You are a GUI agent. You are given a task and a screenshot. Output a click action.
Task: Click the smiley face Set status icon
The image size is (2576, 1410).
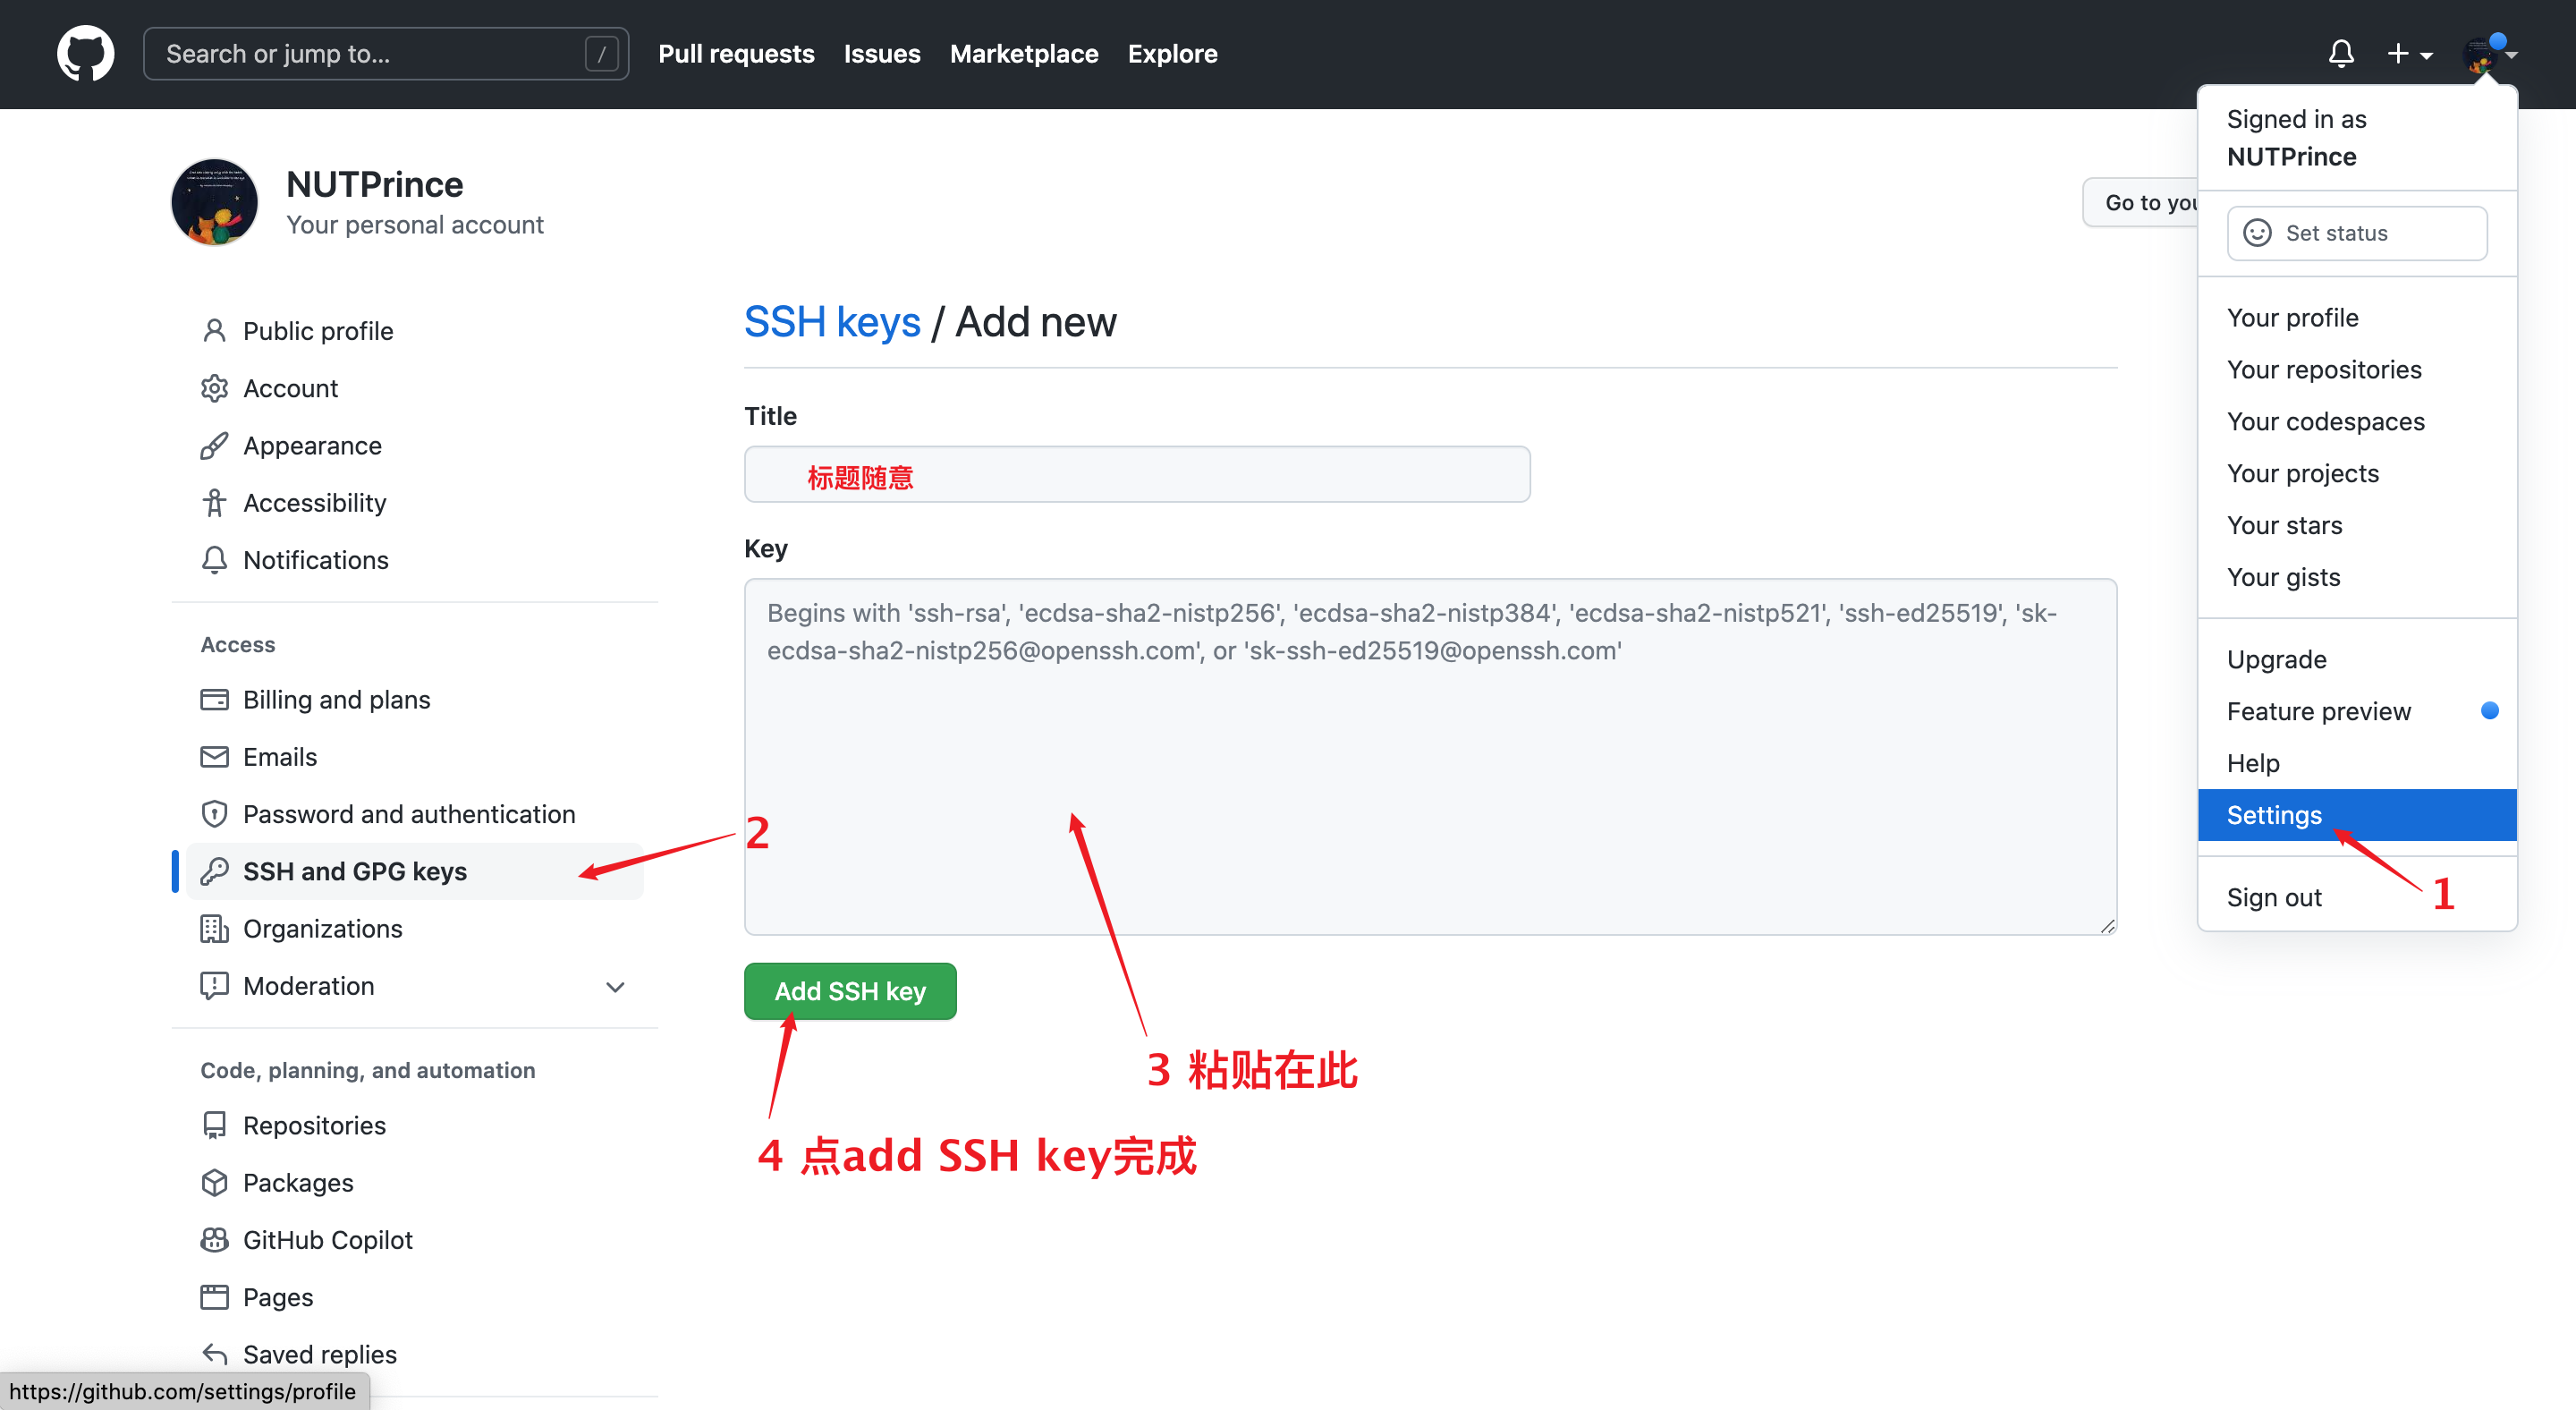point(2257,233)
